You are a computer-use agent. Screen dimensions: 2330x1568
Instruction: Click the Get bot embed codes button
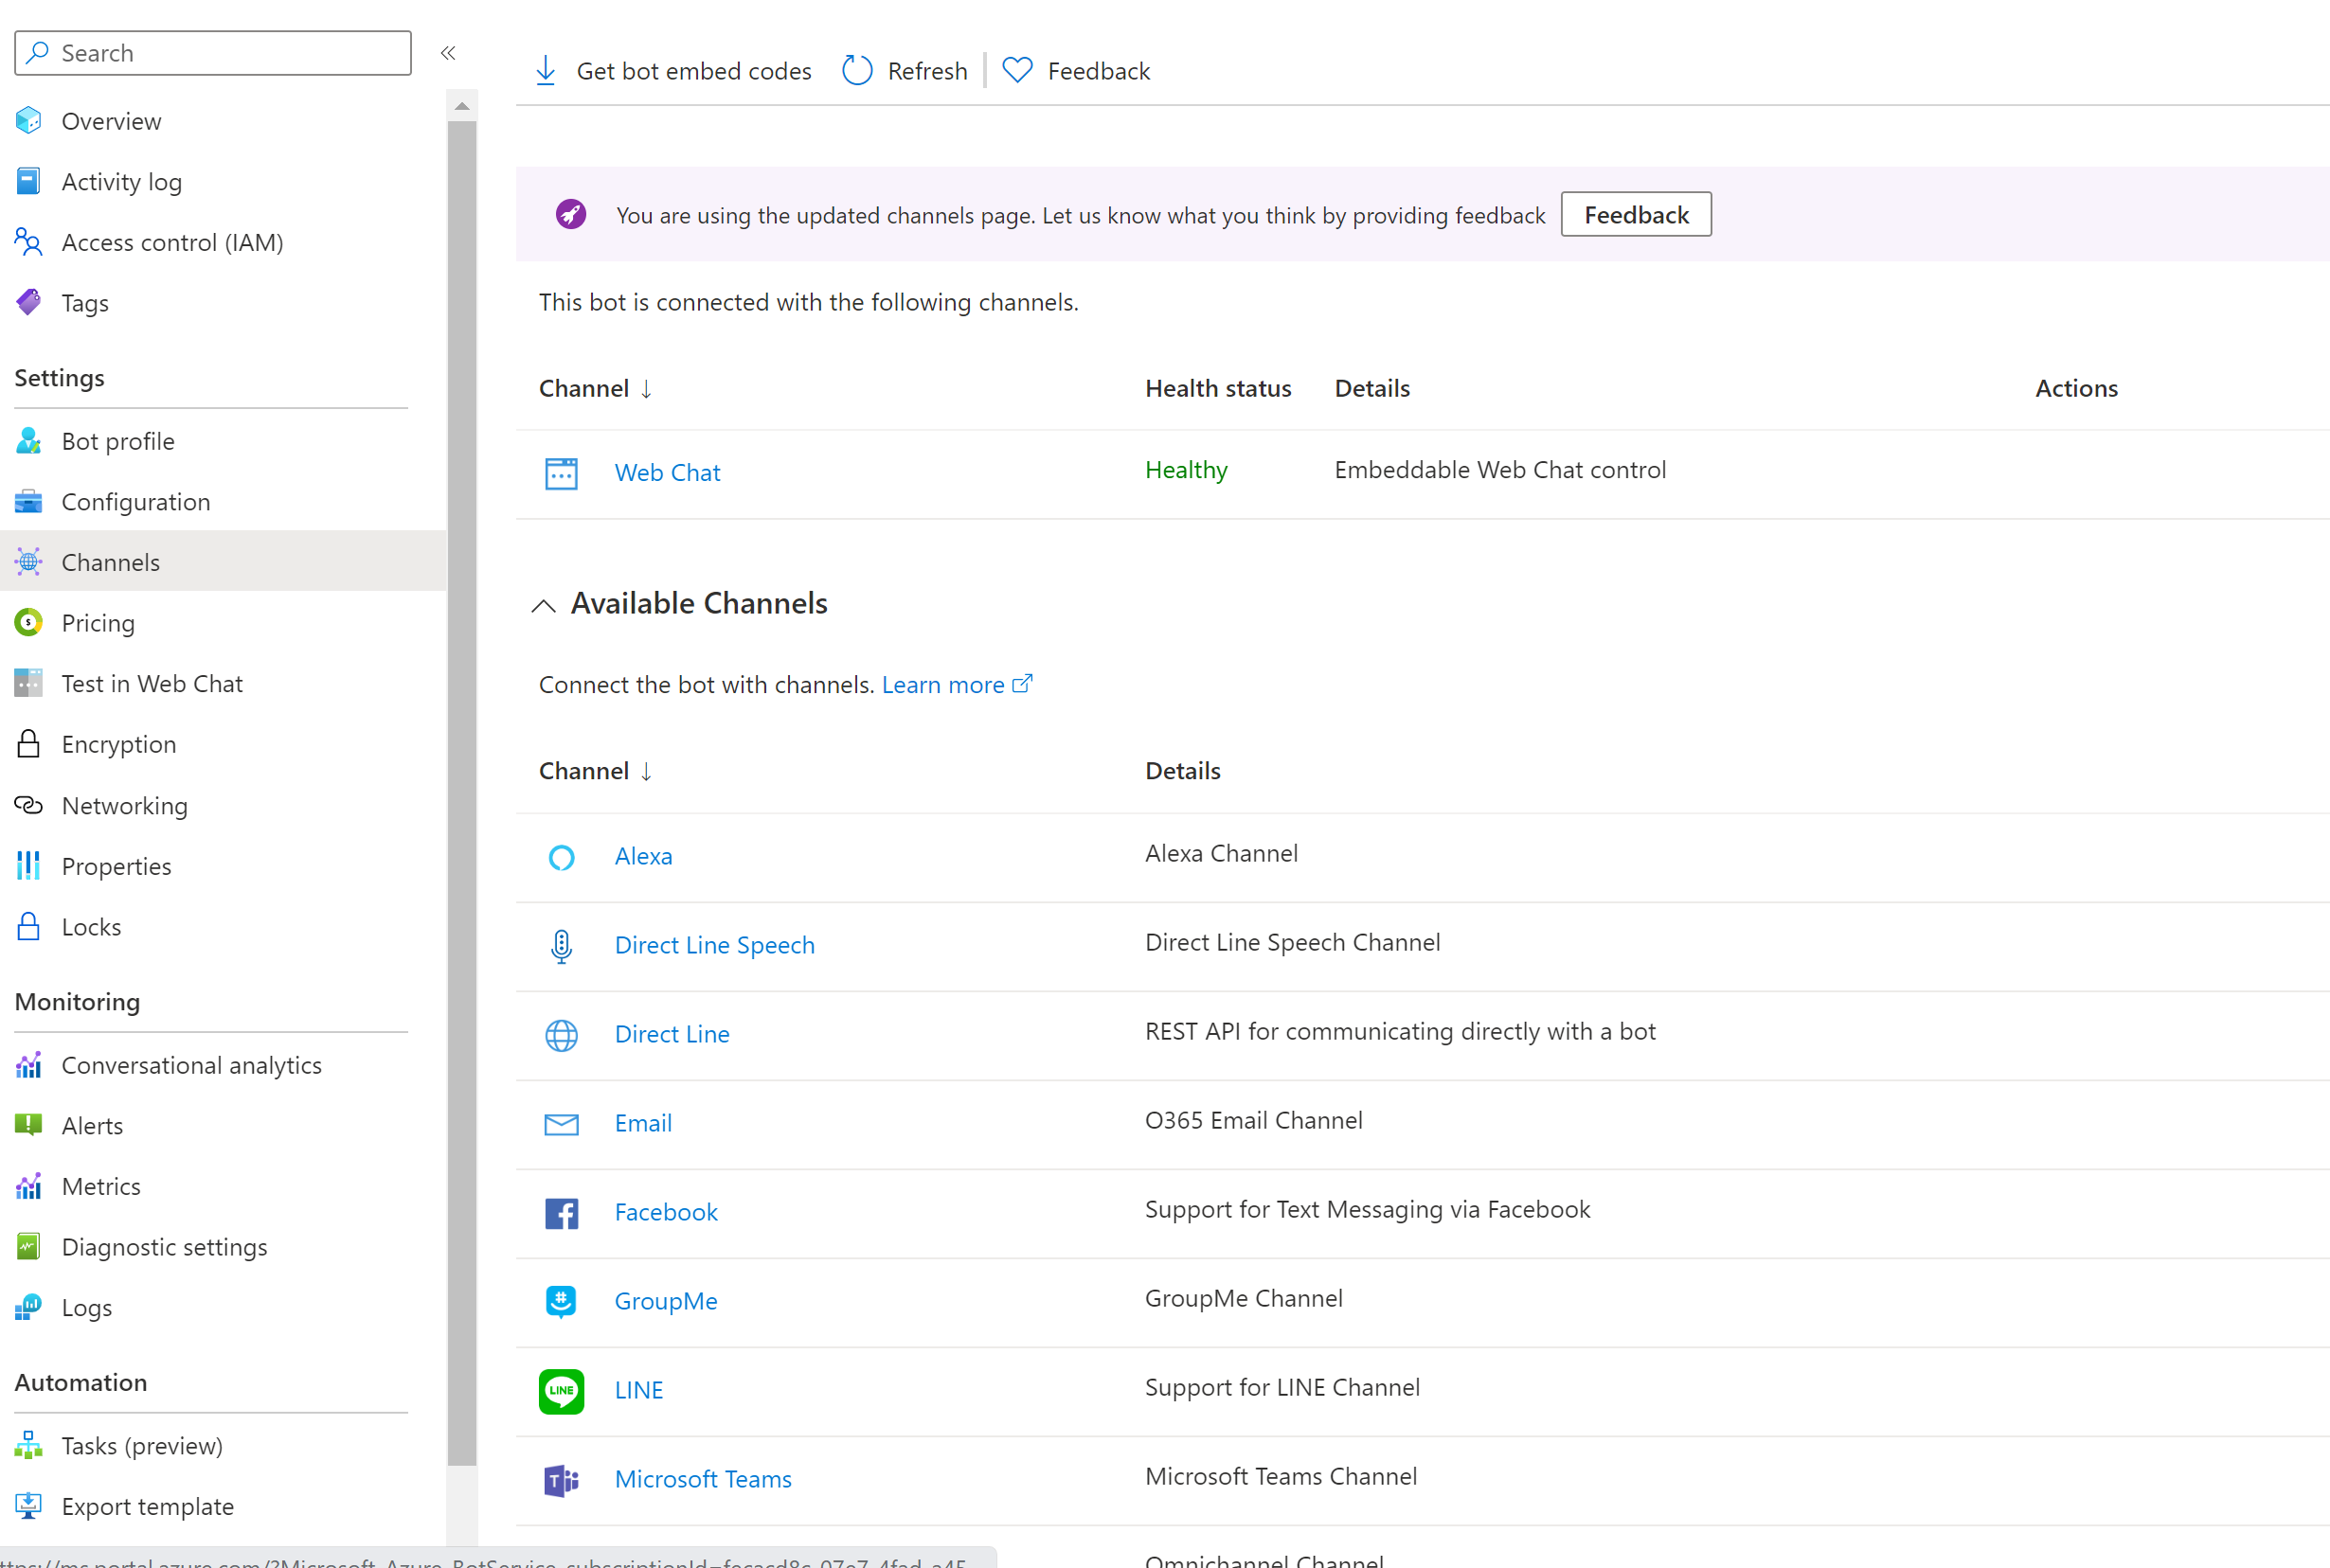click(674, 70)
